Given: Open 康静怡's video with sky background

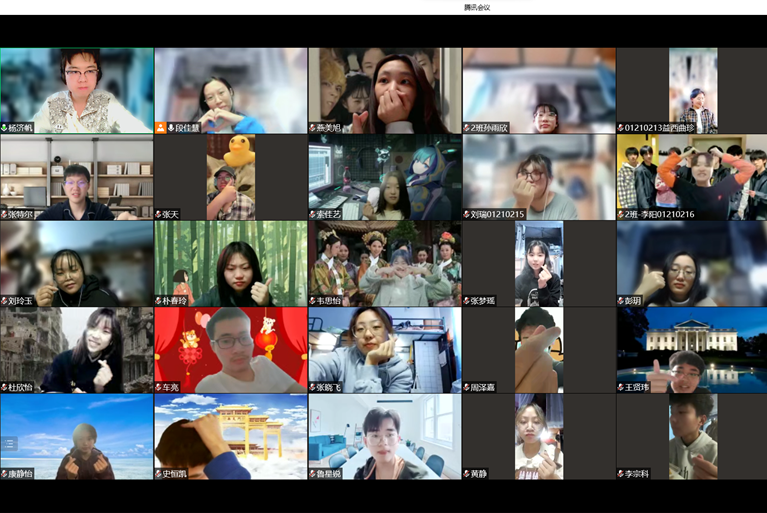Looking at the screenshot, I should (x=77, y=435).
